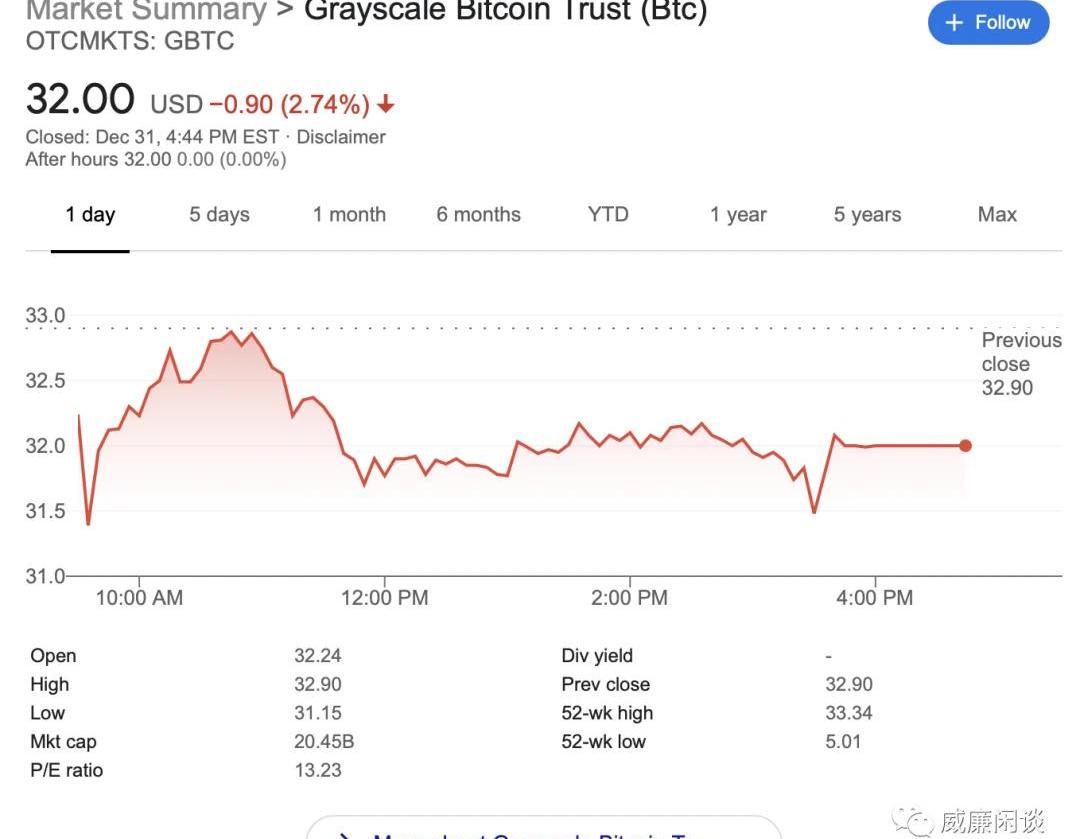
Task: View the 5 years chart range
Action: click(x=867, y=215)
